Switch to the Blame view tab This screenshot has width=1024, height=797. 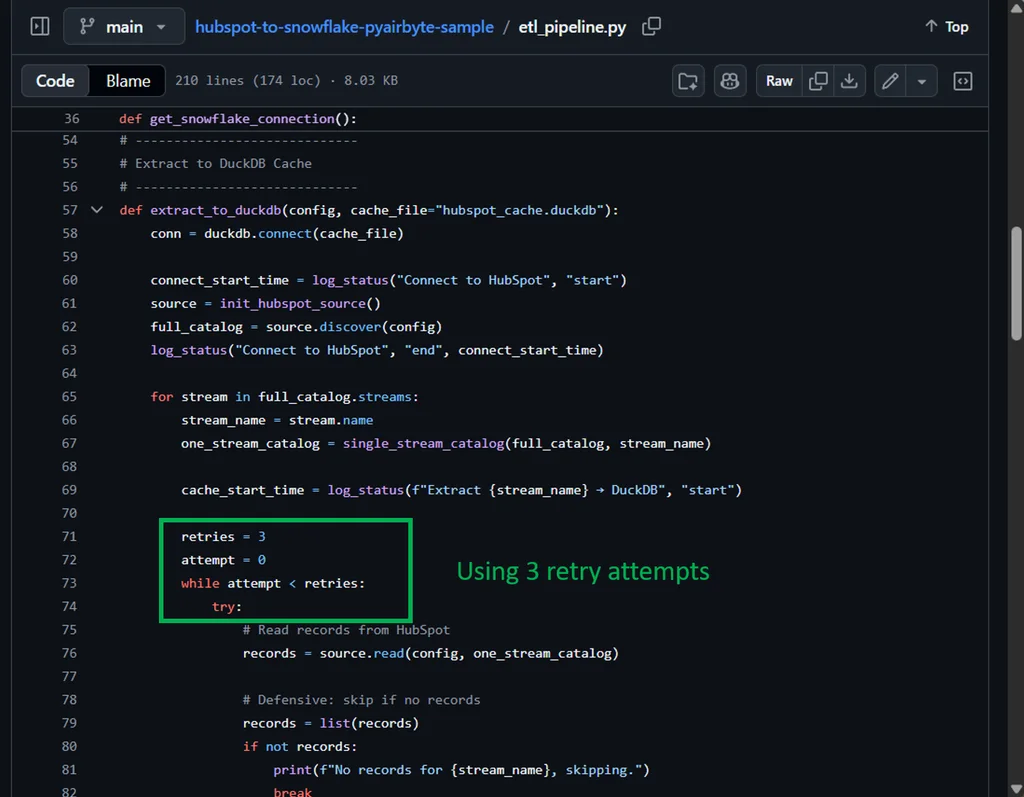click(x=128, y=80)
